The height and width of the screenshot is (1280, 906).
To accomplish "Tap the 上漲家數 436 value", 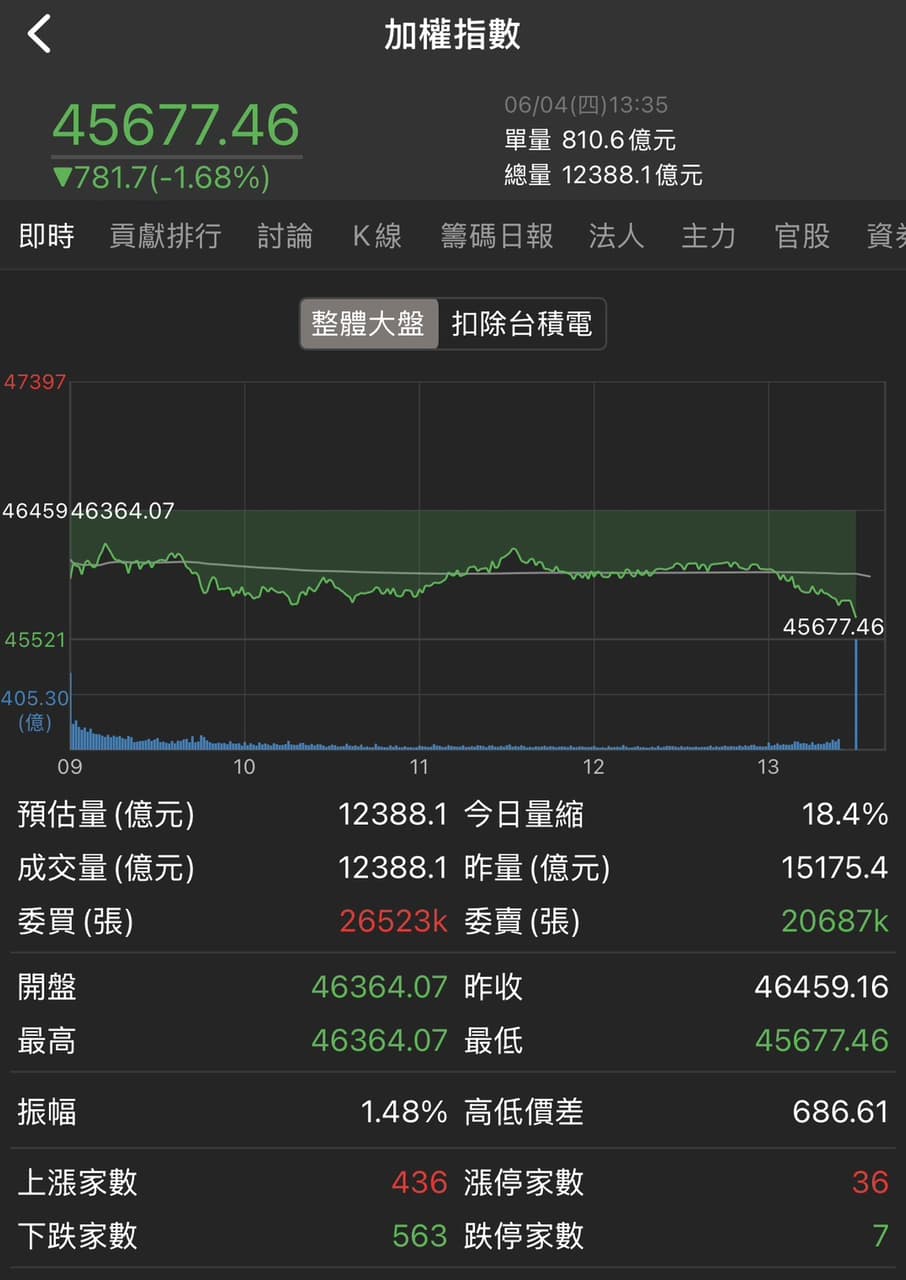I will coord(419,1183).
